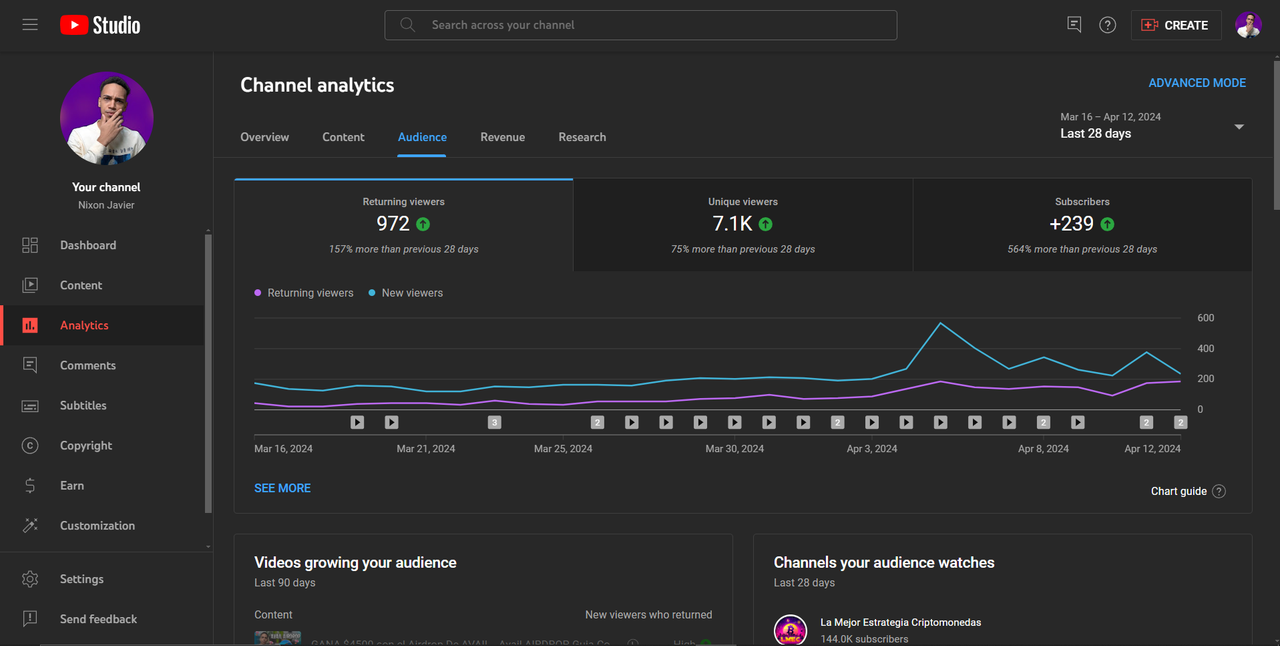Select the Returning viewers metric card
The image size is (1280, 646).
pyautogui.click(x=403, y=225)
